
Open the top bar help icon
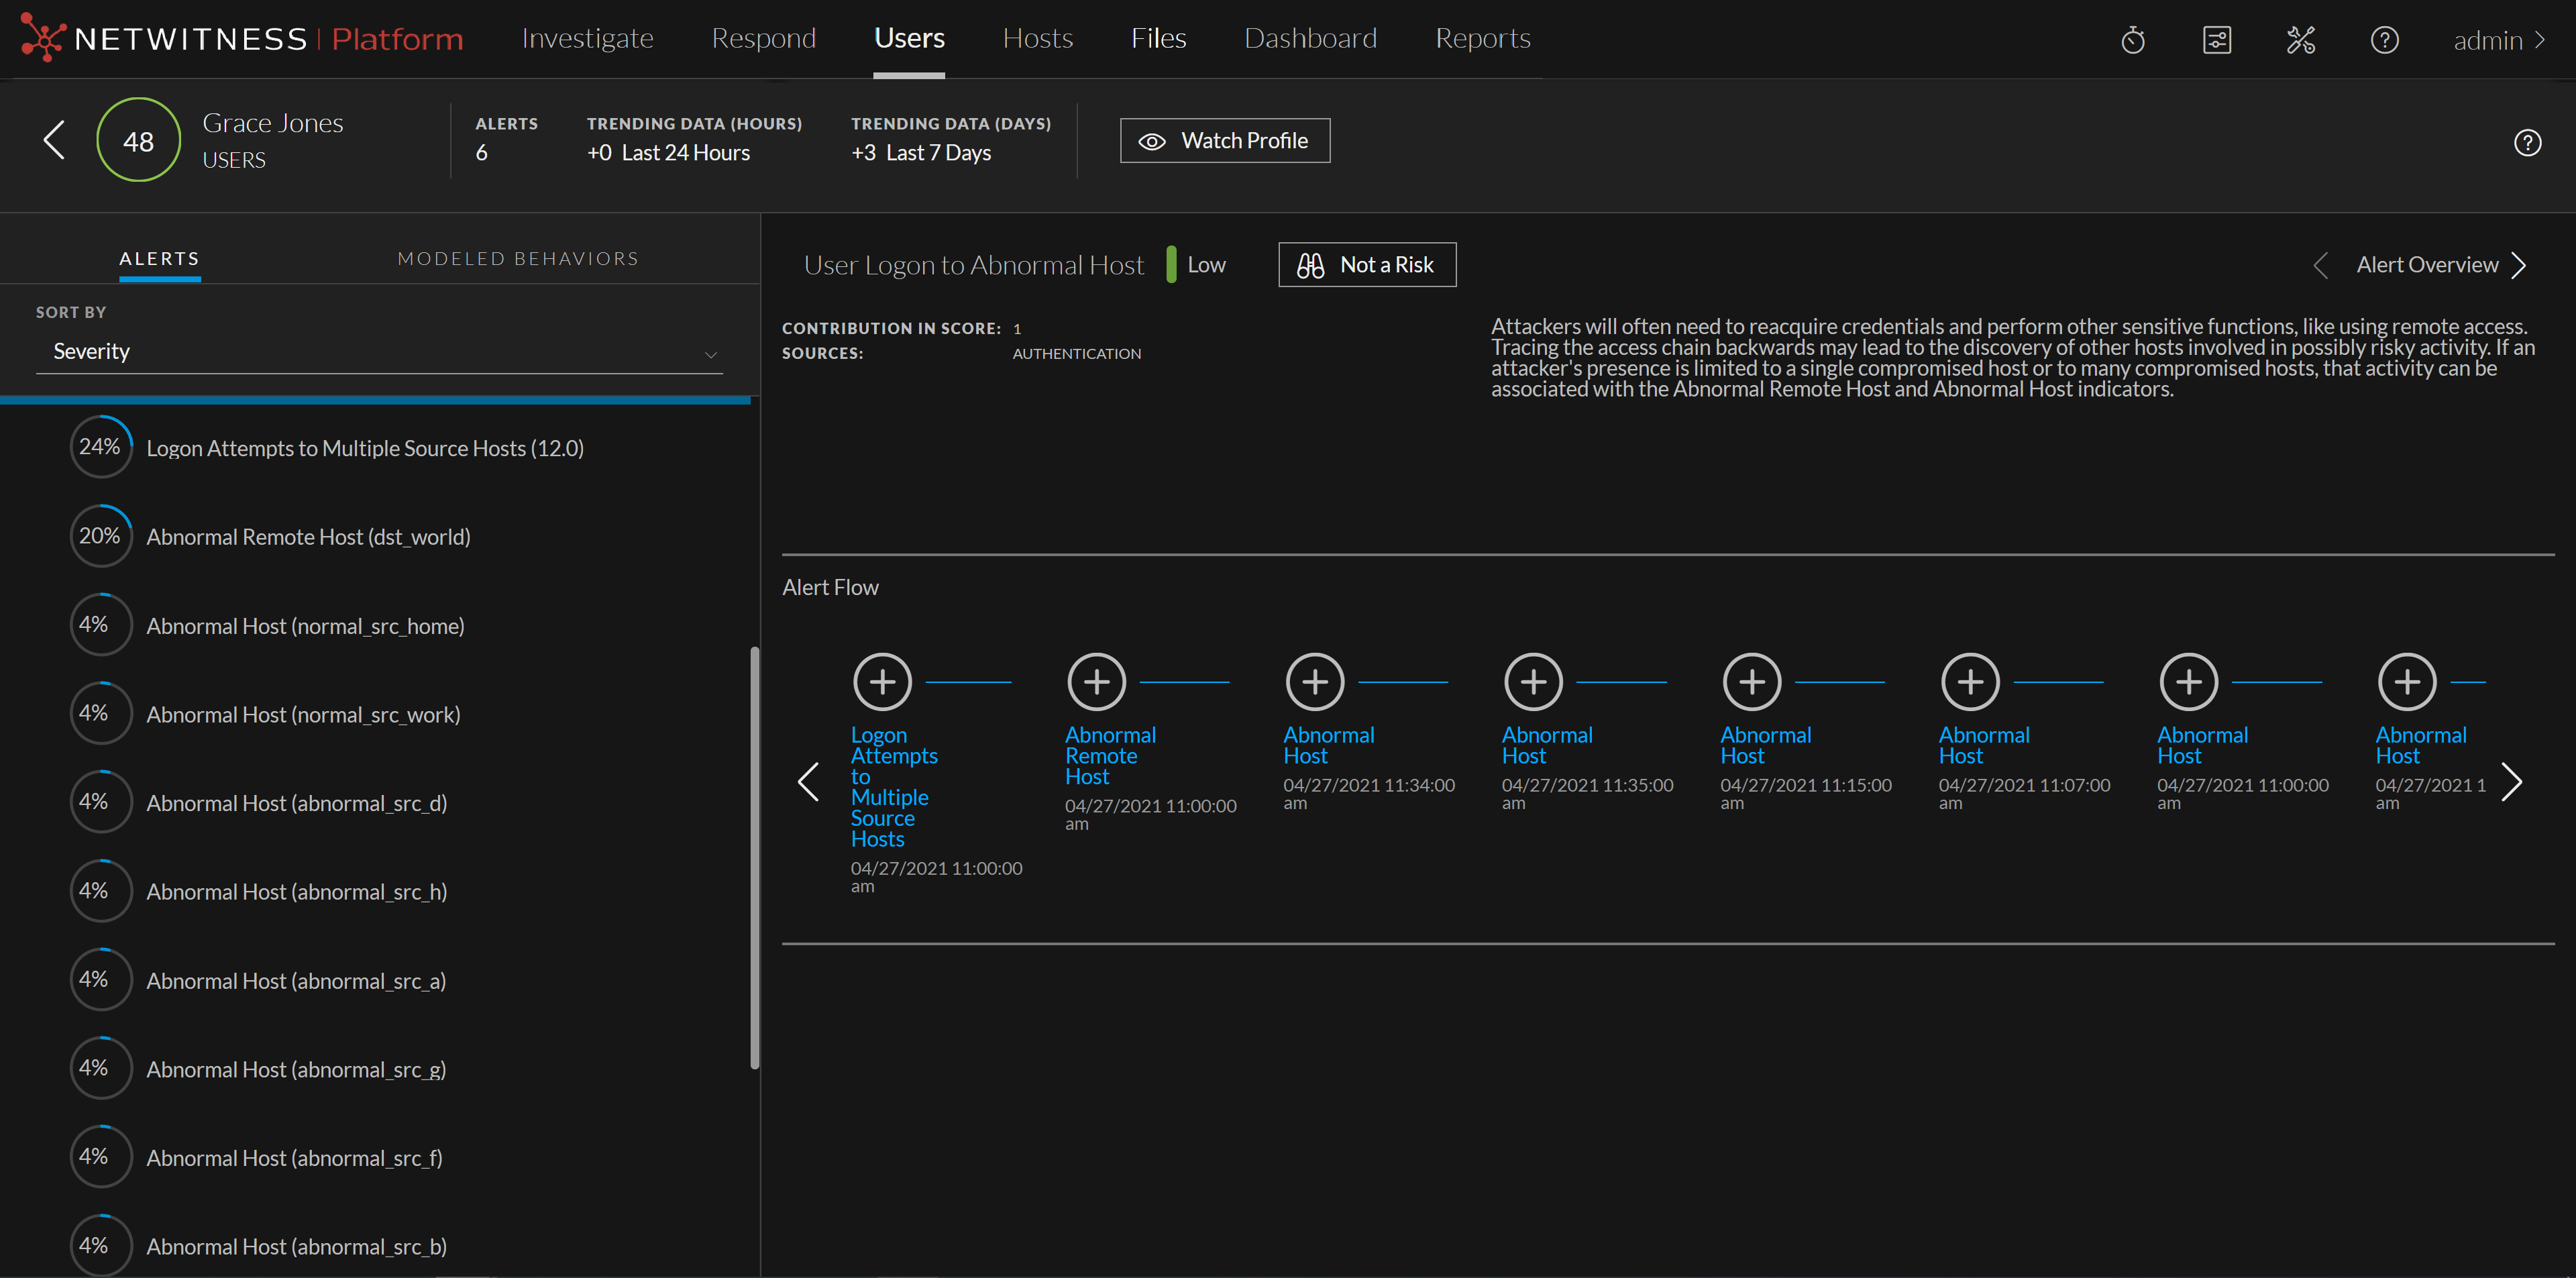[2384, 40]
